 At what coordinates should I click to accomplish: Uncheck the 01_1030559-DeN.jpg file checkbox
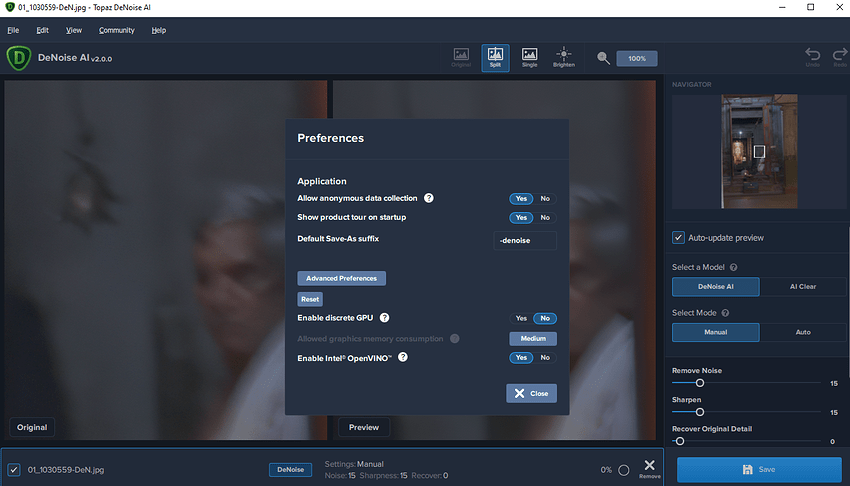(14, 469)
